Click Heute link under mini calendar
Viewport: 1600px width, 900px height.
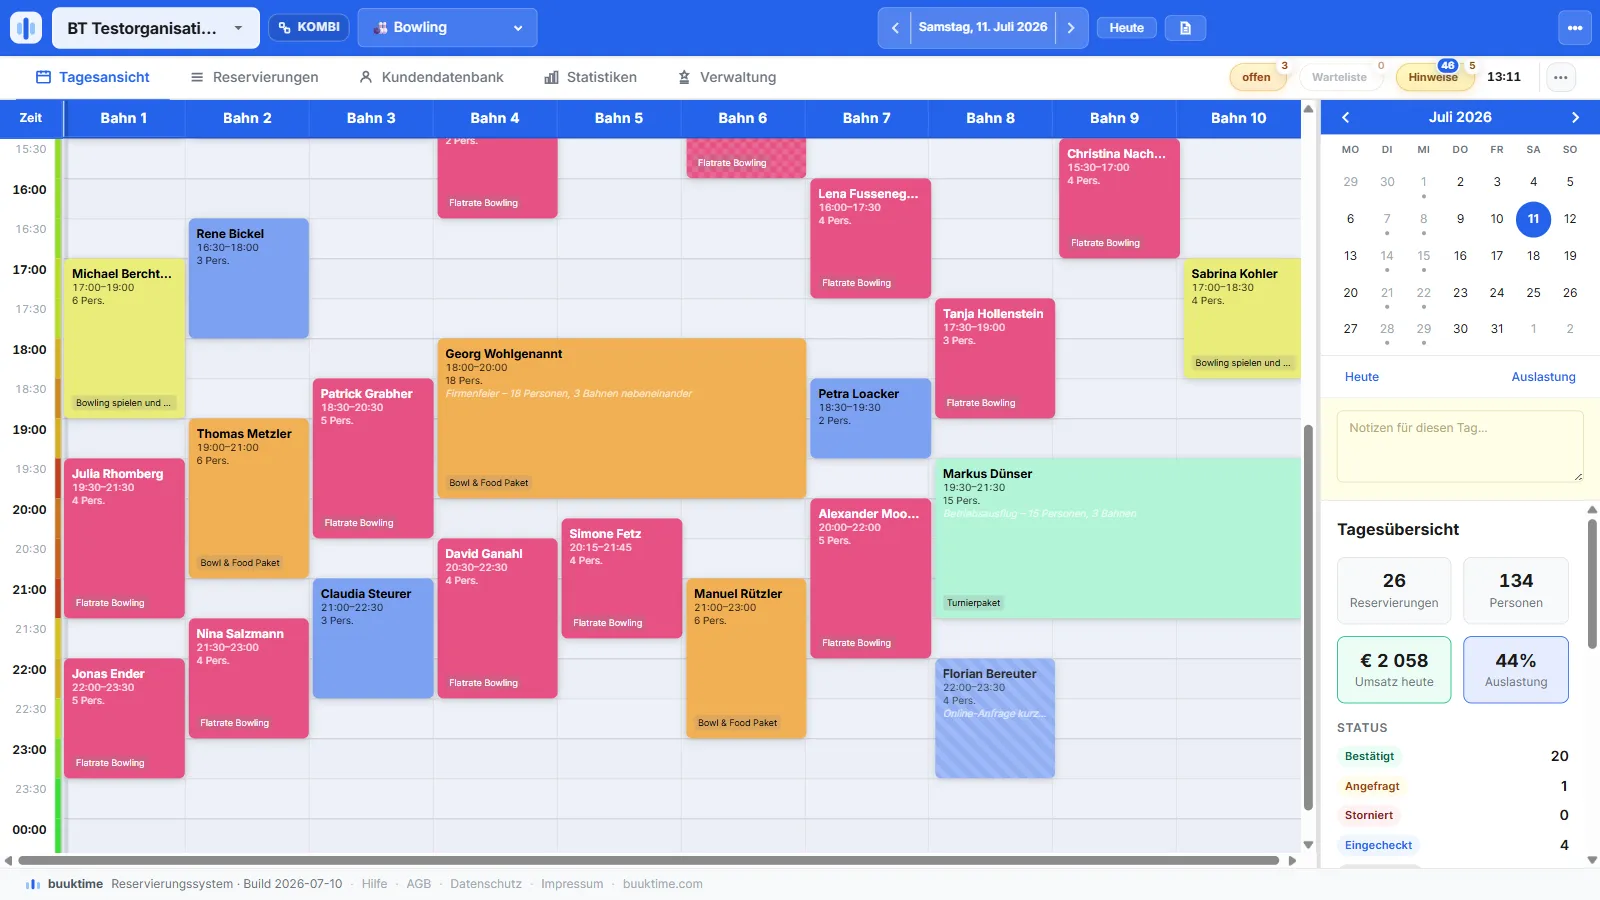[x=1362, y=377]
